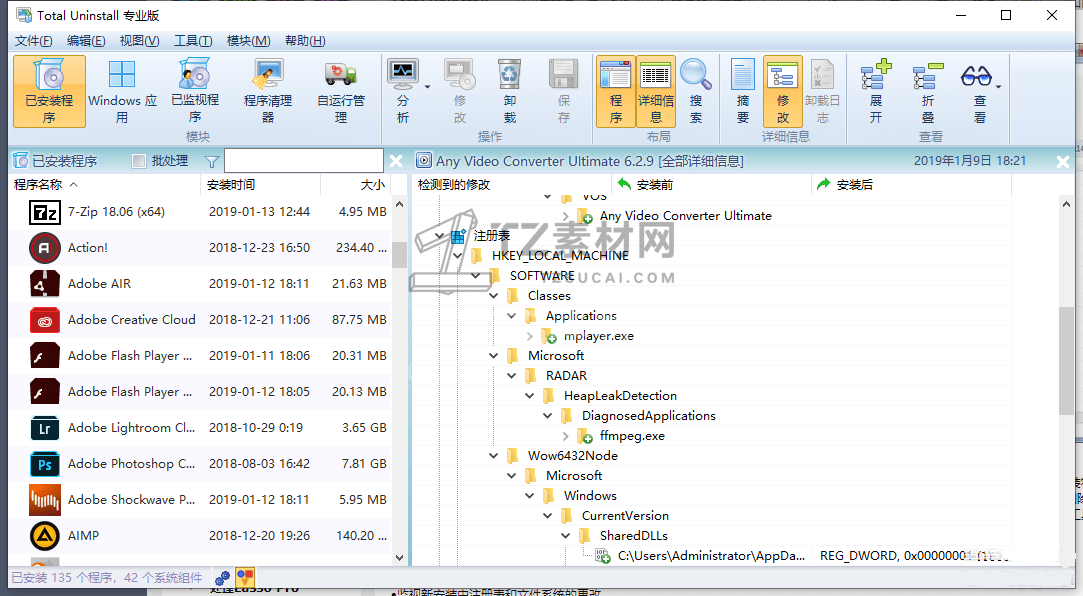This screenshot has width=1083, height=596.
Task: Sort by 大小 column header
Action: point(356,184)
